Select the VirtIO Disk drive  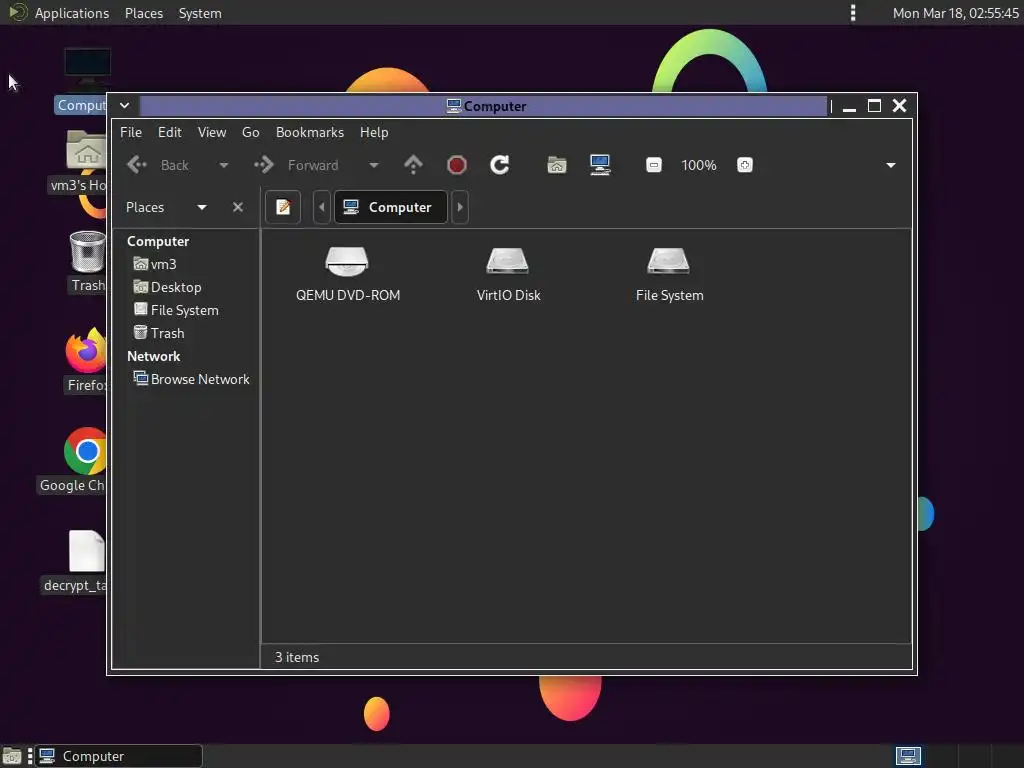tap(508, 274)
